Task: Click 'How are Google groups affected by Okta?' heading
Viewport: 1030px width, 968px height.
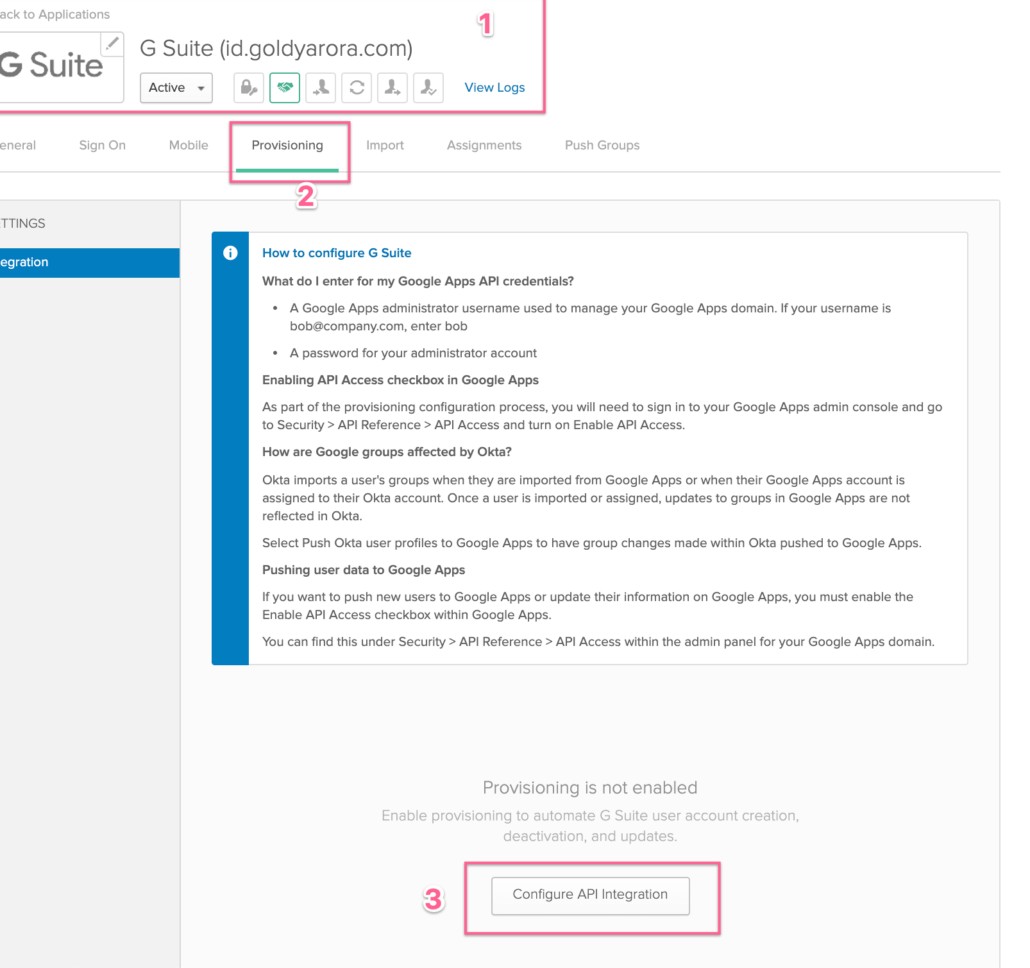Action: pyautogui.click(x=387, y=452)
